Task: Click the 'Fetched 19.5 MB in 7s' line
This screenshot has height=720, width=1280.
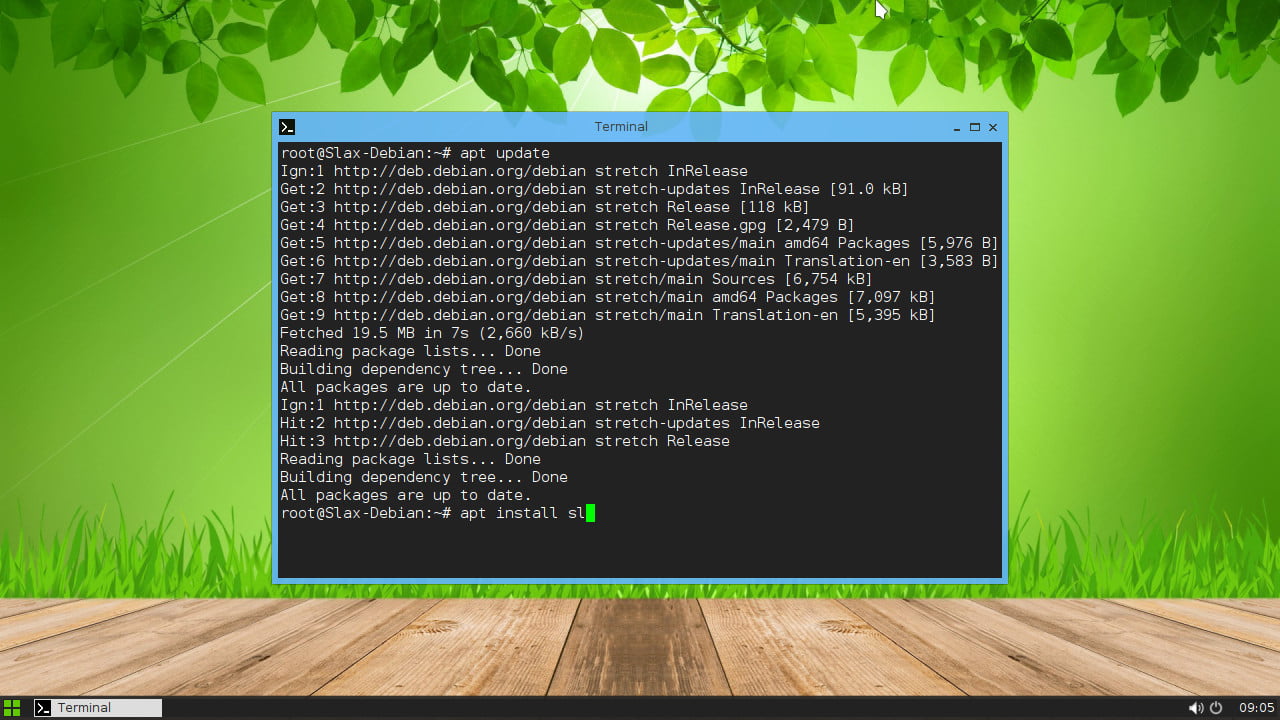Action: coord(432,333)
